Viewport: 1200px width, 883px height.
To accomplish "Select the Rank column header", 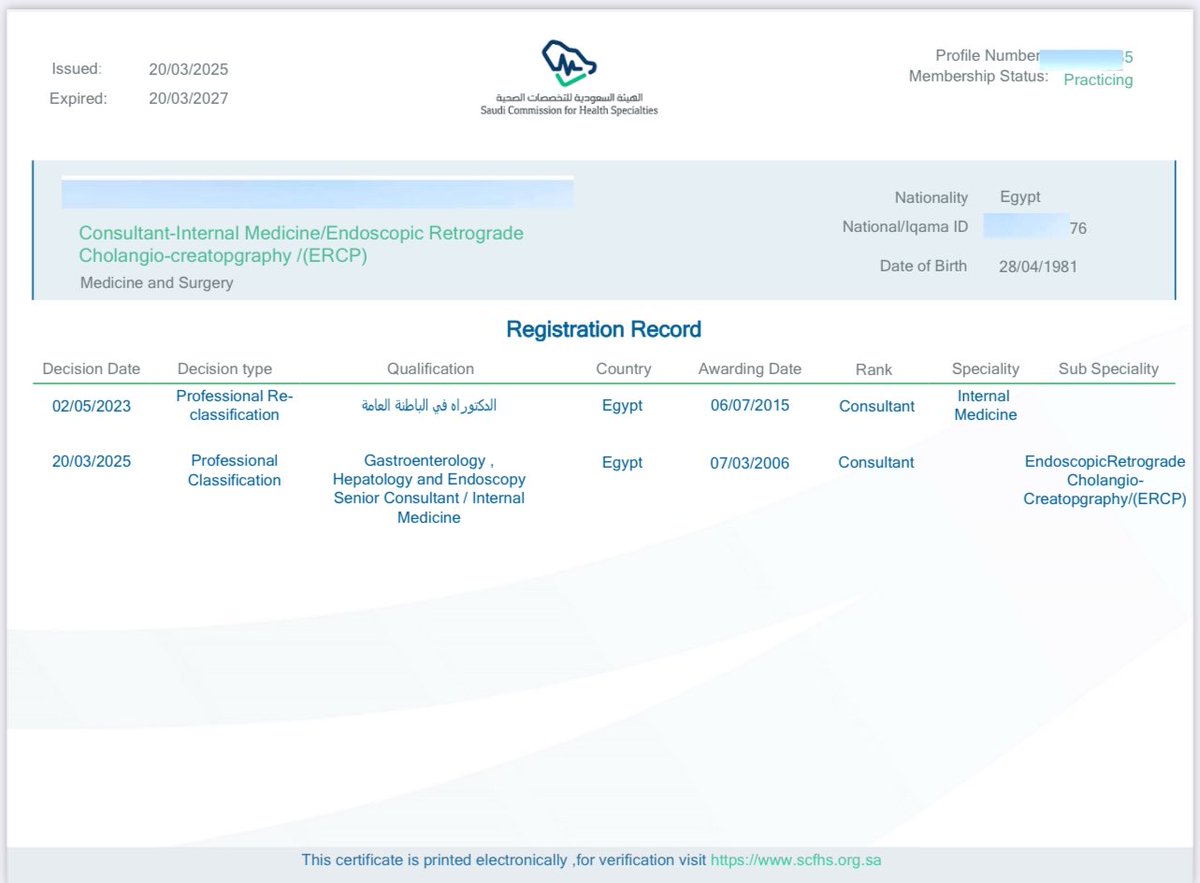I will point(873,369).
